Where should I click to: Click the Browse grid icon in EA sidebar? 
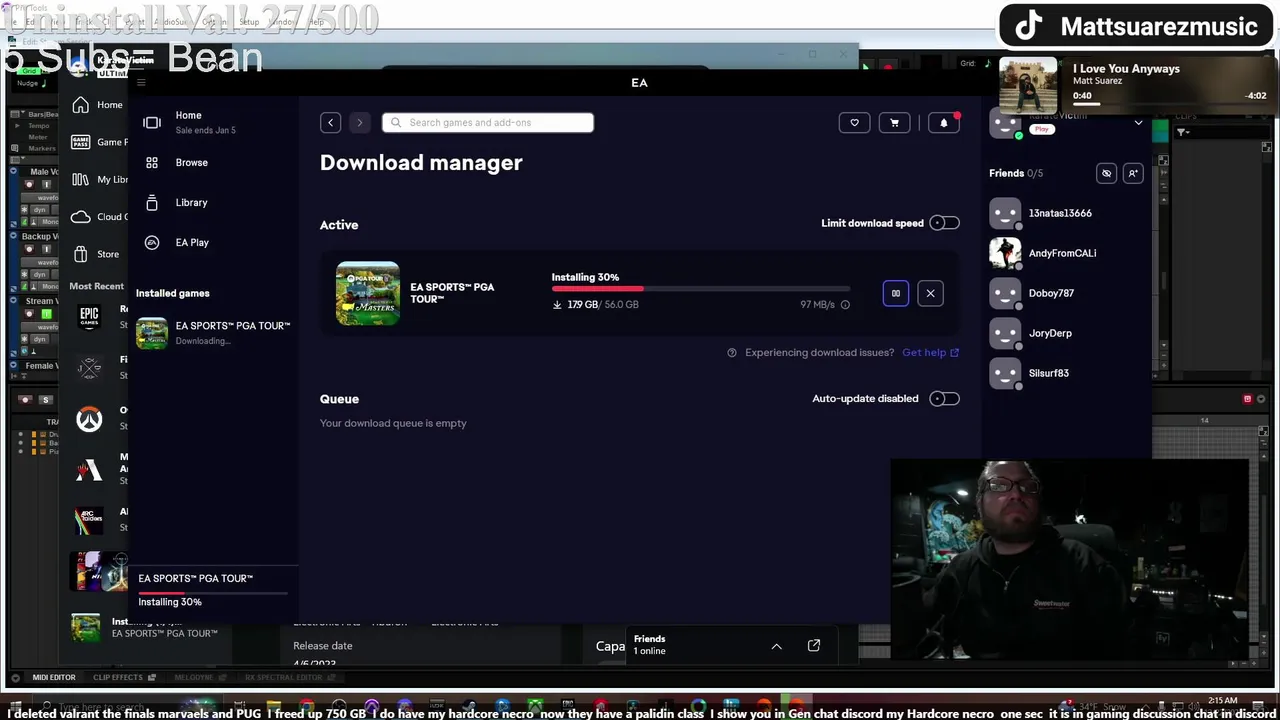[152, 163]
